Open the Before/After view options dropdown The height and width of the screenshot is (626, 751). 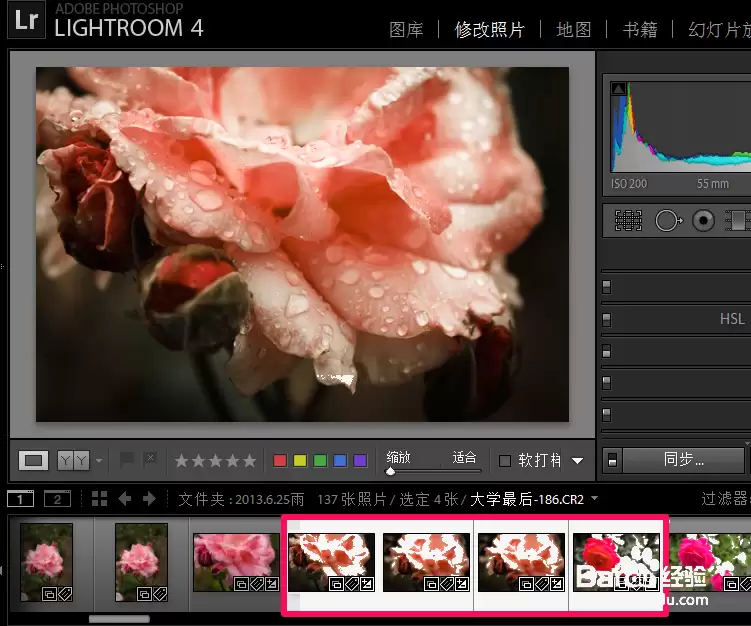point(99,461)
